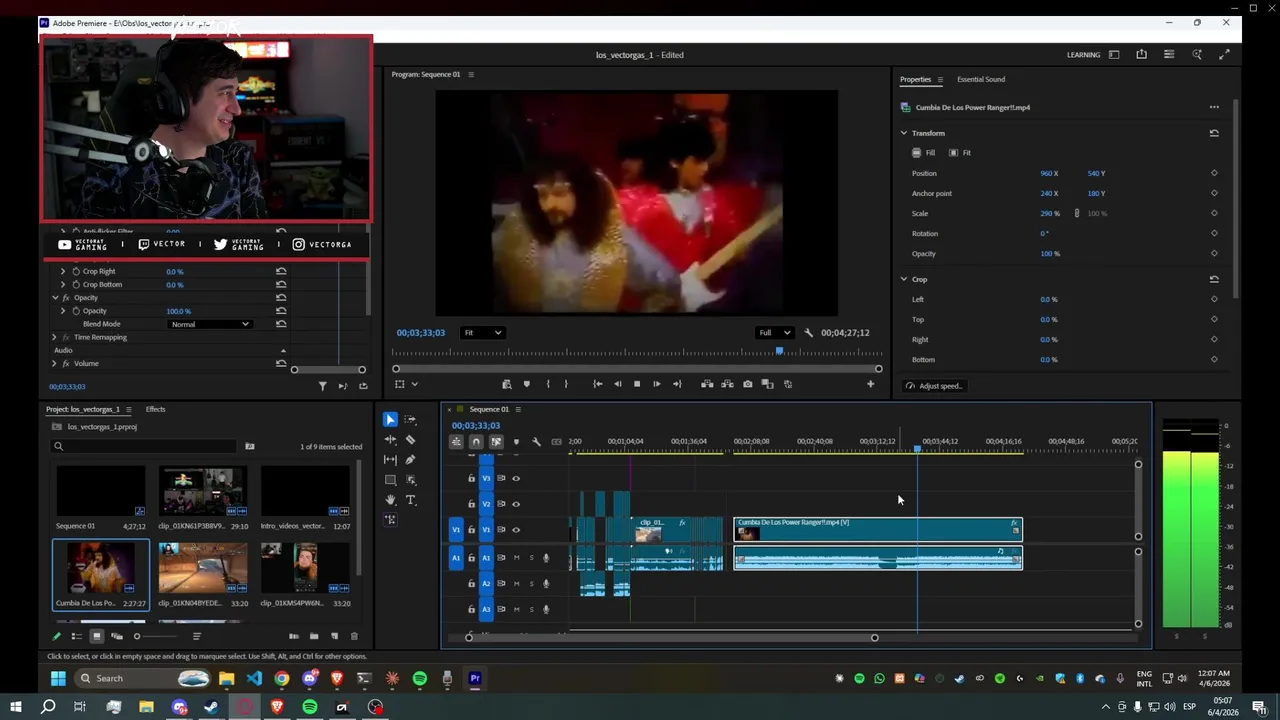Viewport: 1280px width, 720px height.
Task: Click the Learning workspace button
Action: click(1083, 55)
